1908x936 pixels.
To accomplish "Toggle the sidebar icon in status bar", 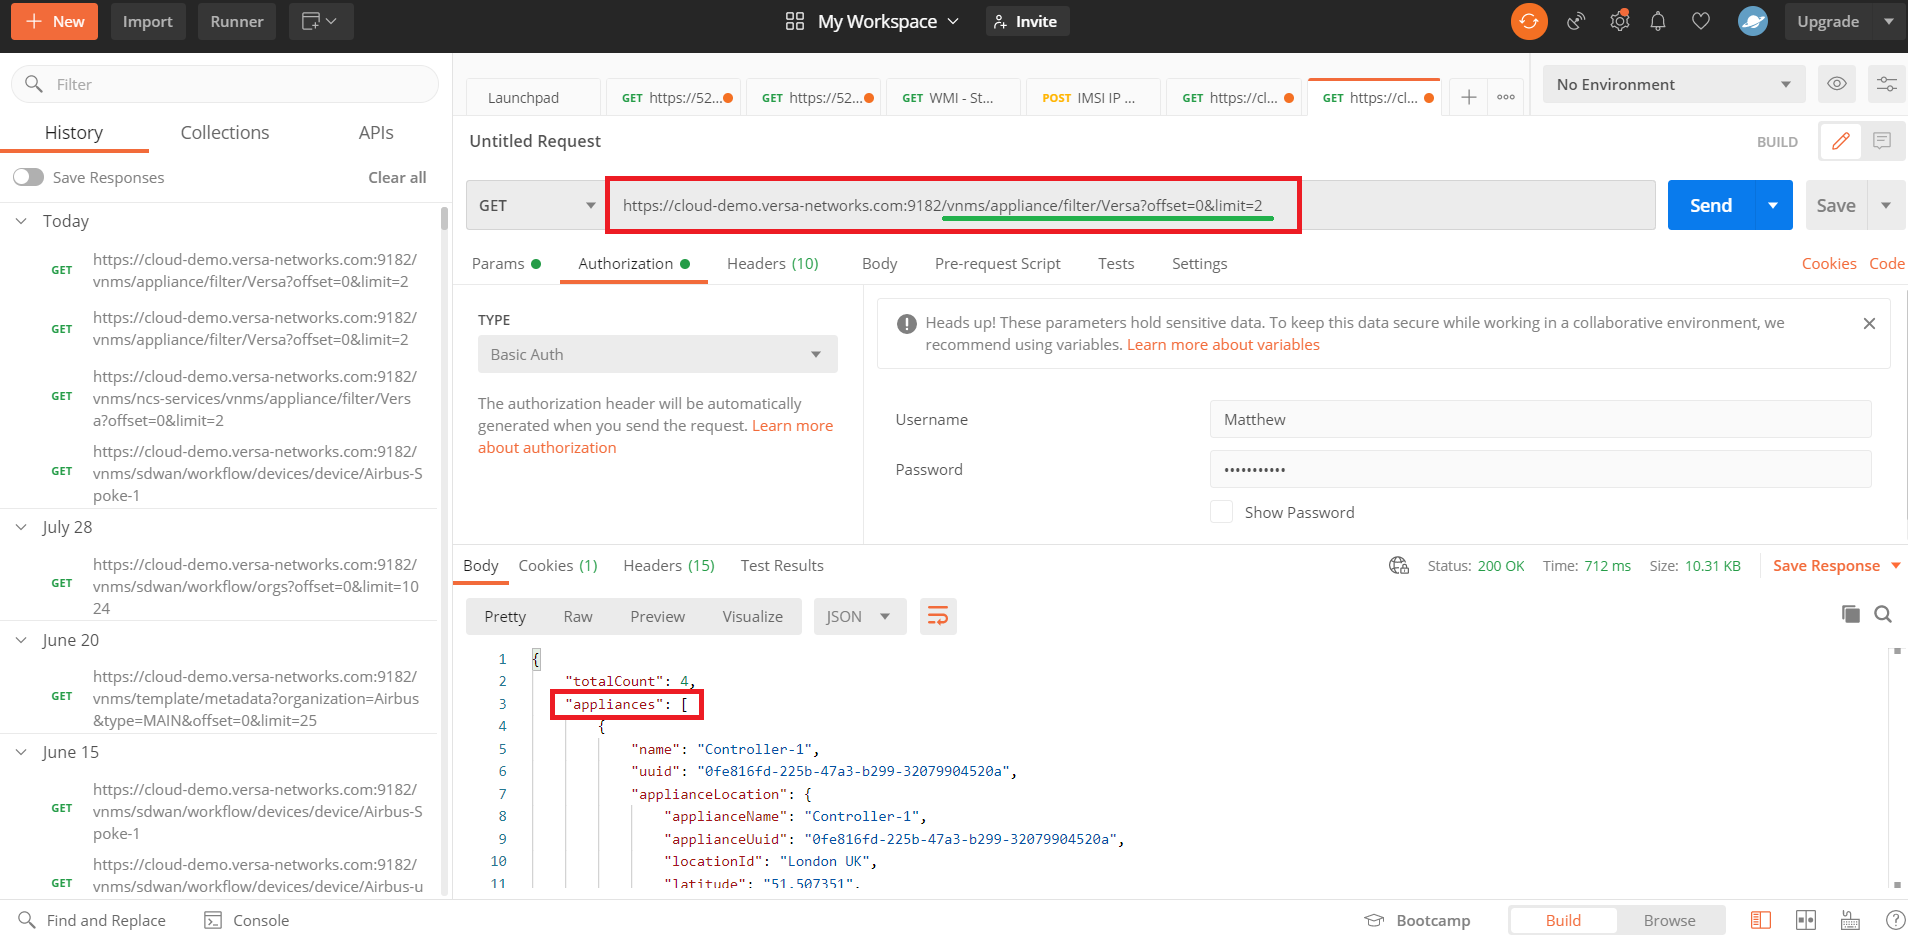I will tap(1761, 920).
